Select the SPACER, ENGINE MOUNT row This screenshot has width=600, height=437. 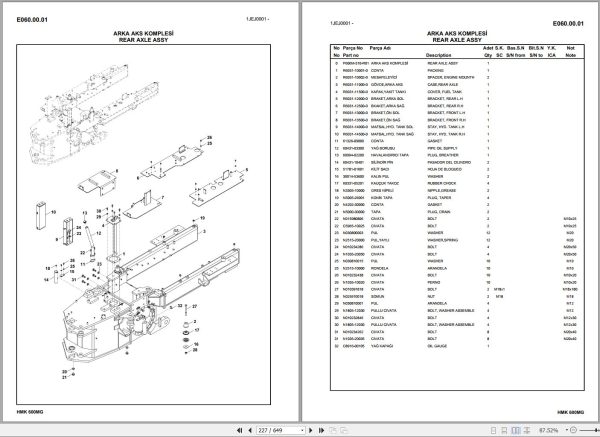[457, 77]
